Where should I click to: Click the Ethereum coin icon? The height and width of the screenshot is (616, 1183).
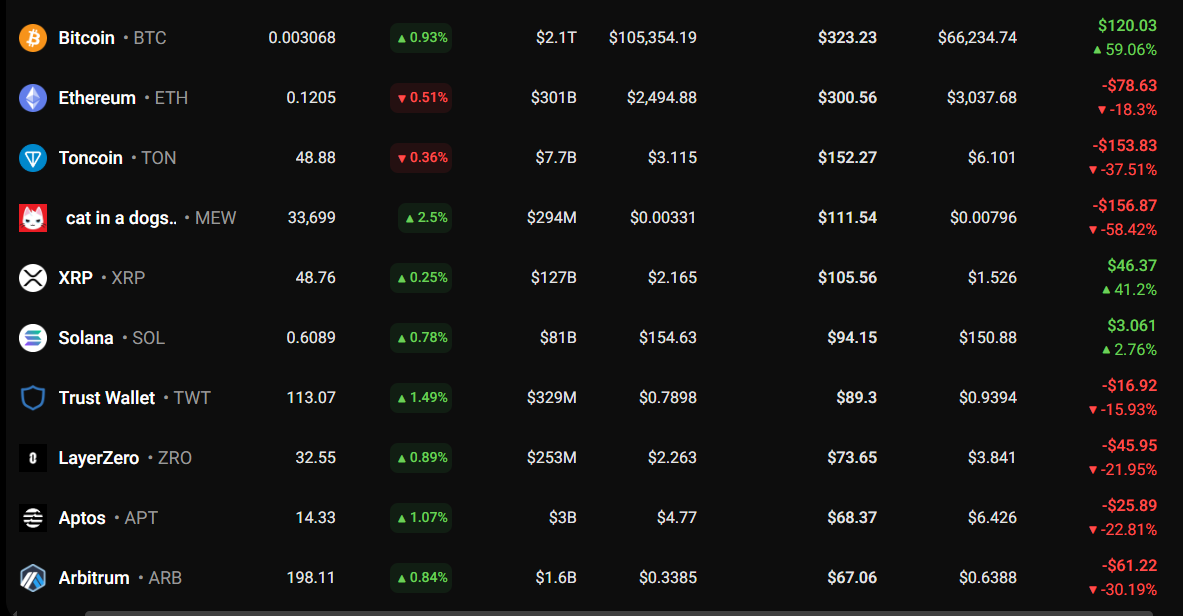pyautogui.click(x=33, y=98)
